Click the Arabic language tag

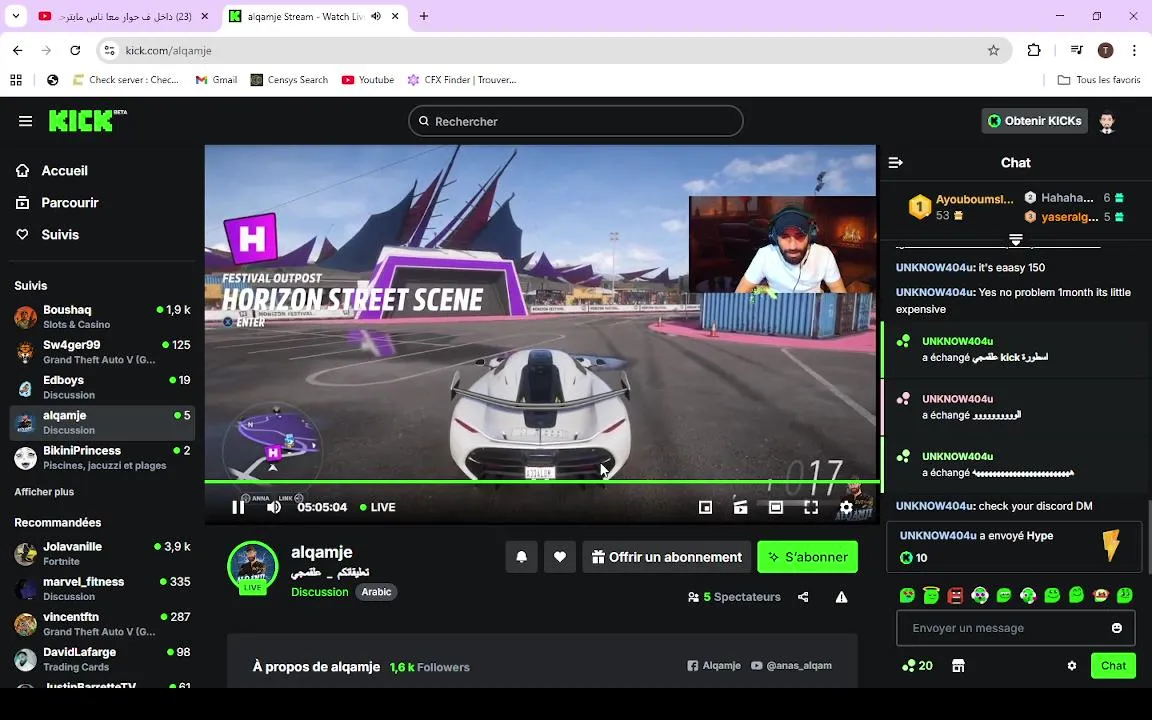[x=376, y=592]
